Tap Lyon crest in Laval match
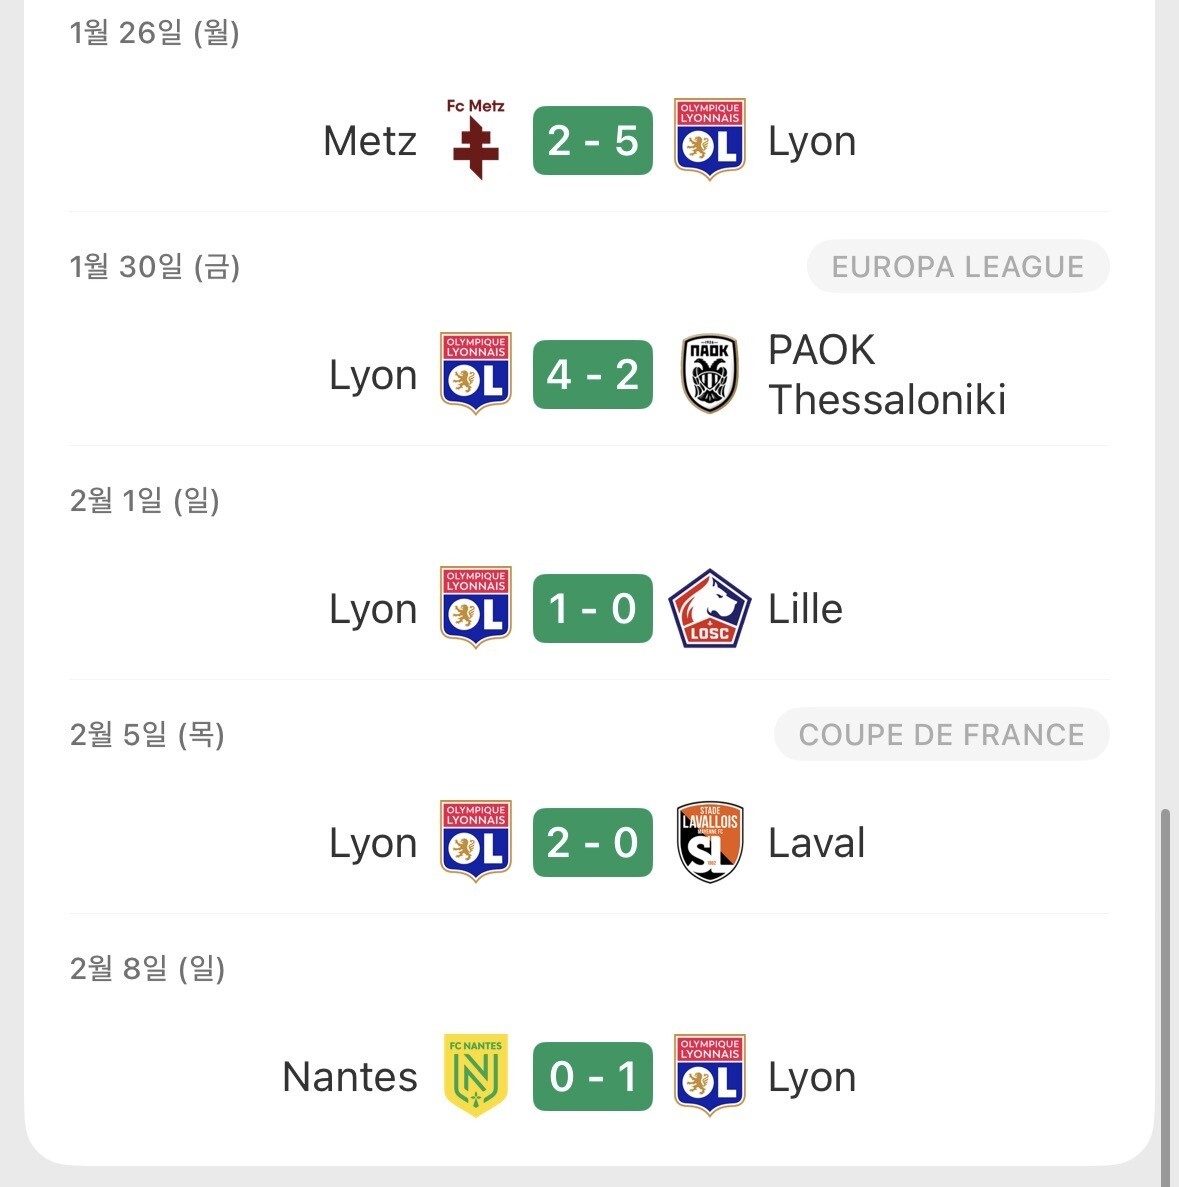 click(476, 842)
